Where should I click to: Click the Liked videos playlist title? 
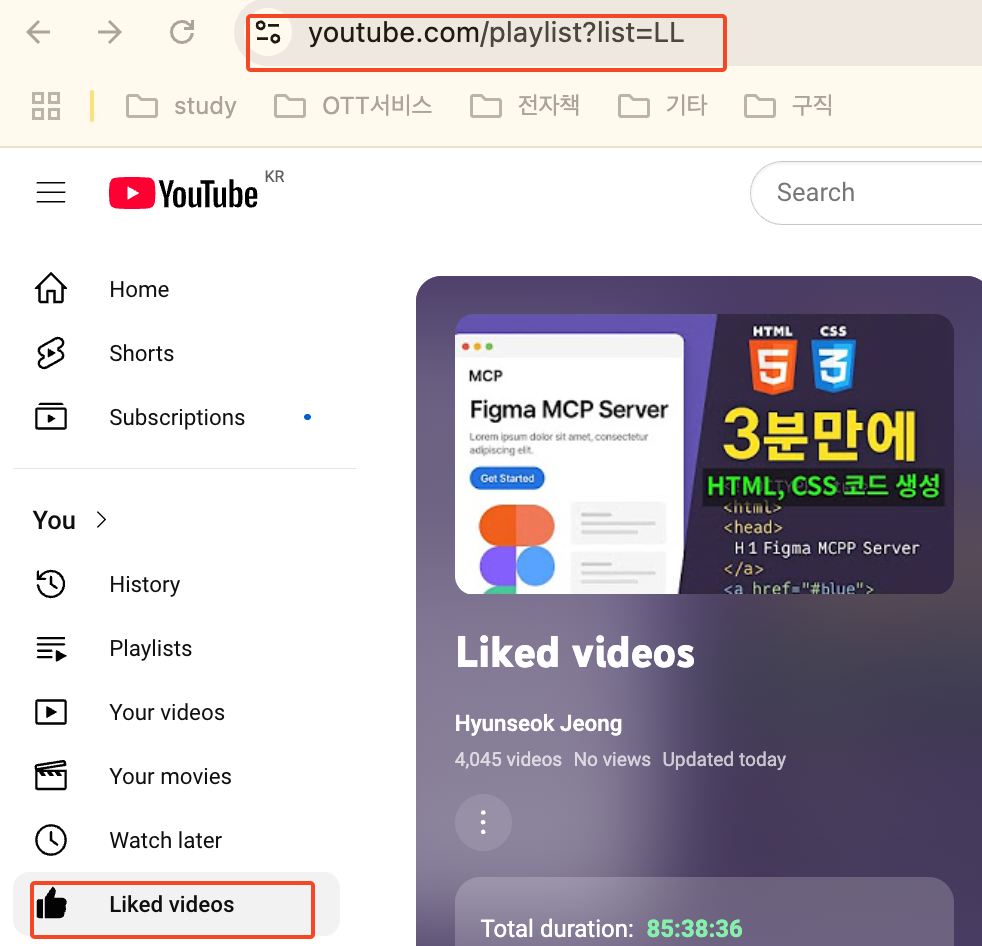[x=575, y=652]
